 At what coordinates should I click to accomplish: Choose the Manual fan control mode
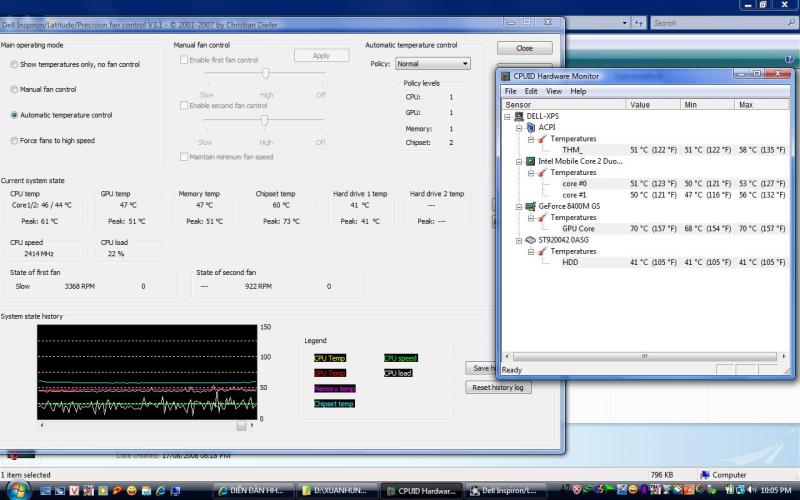[14, 89]
